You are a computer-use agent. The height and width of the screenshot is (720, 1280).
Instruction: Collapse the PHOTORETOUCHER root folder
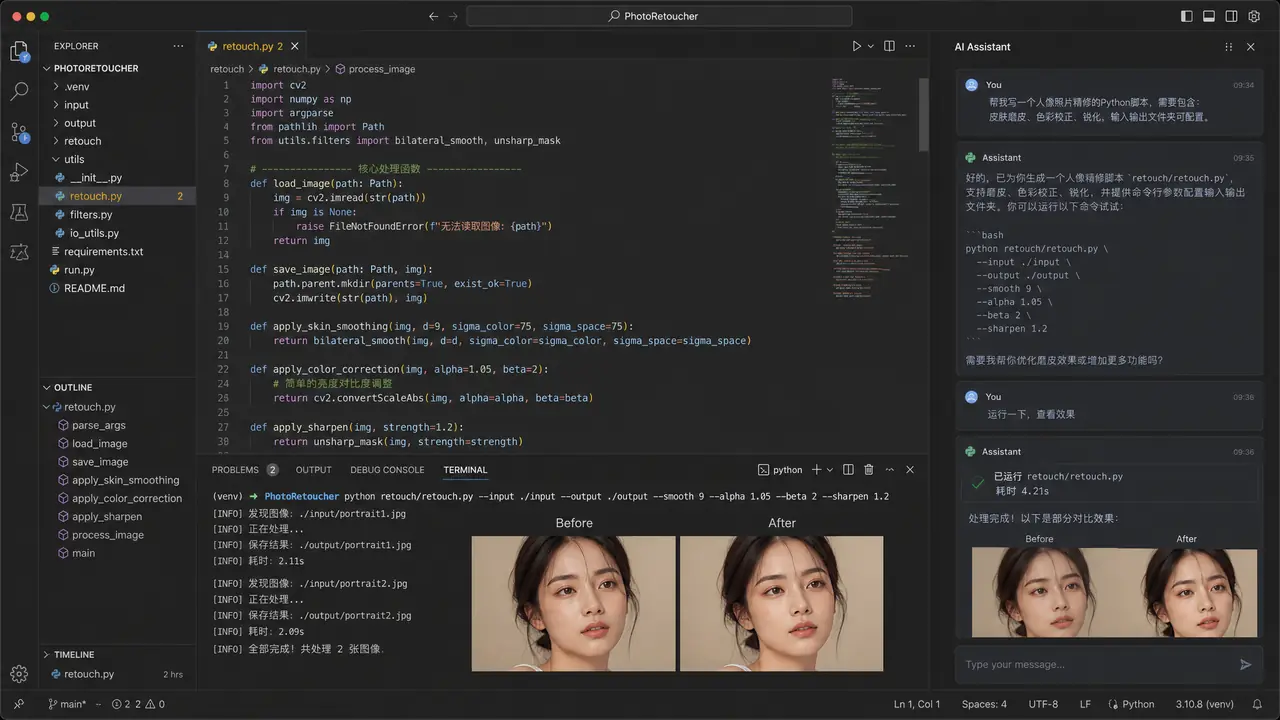[118, 68]
